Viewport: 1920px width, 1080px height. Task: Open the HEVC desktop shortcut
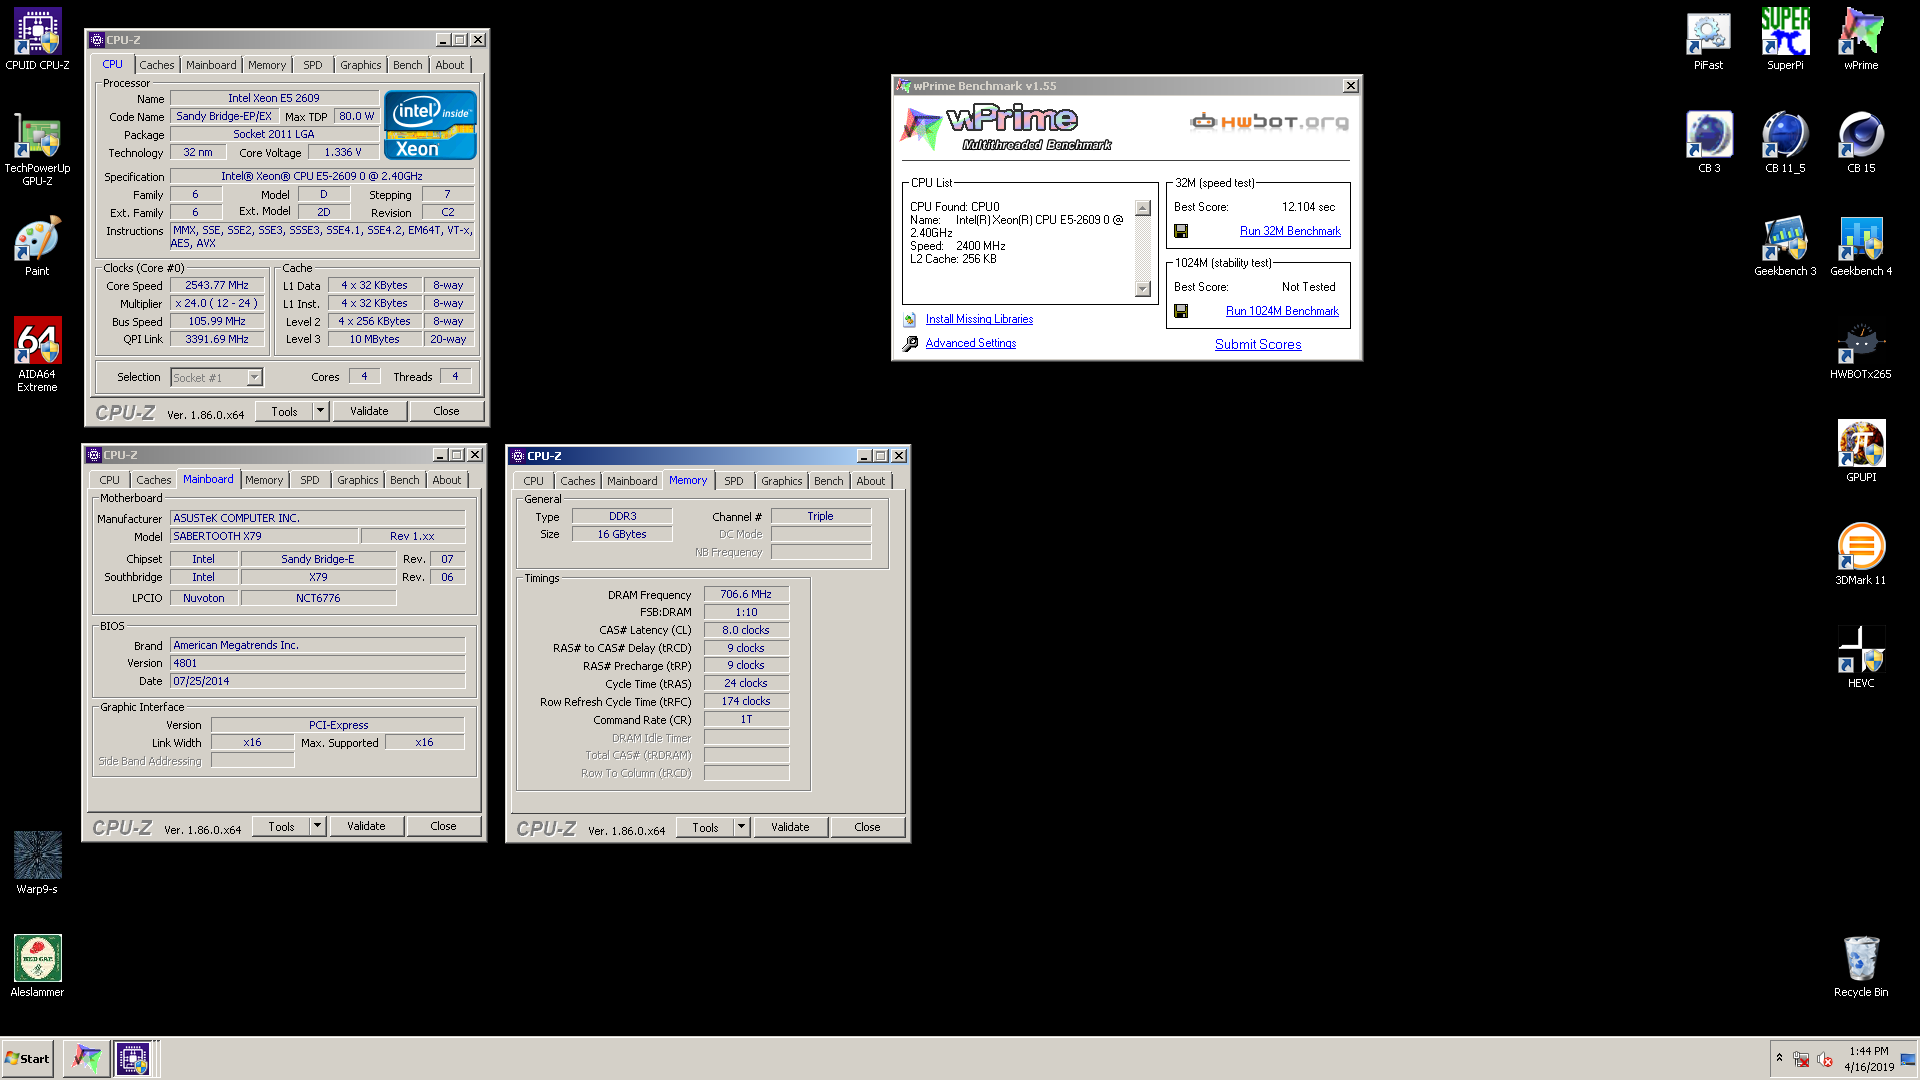point(1861,658)
